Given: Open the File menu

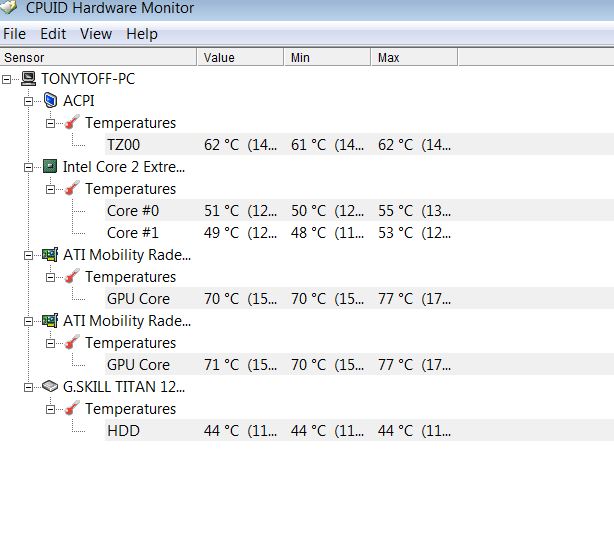Looking at the screenshot, I should (x=14, y=34).
